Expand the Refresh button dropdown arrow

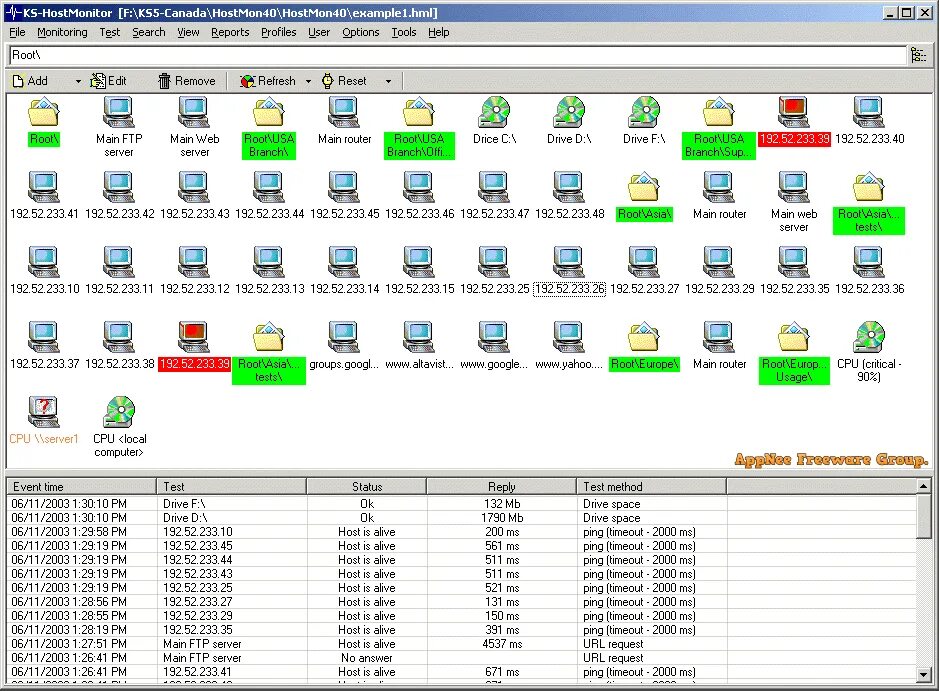[x=308, y=81]
